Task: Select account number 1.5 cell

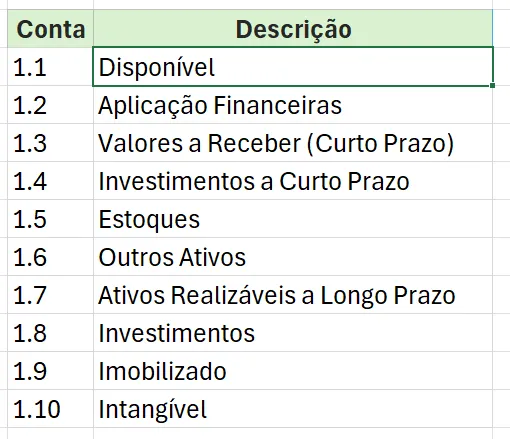Action: pos(50,219)
